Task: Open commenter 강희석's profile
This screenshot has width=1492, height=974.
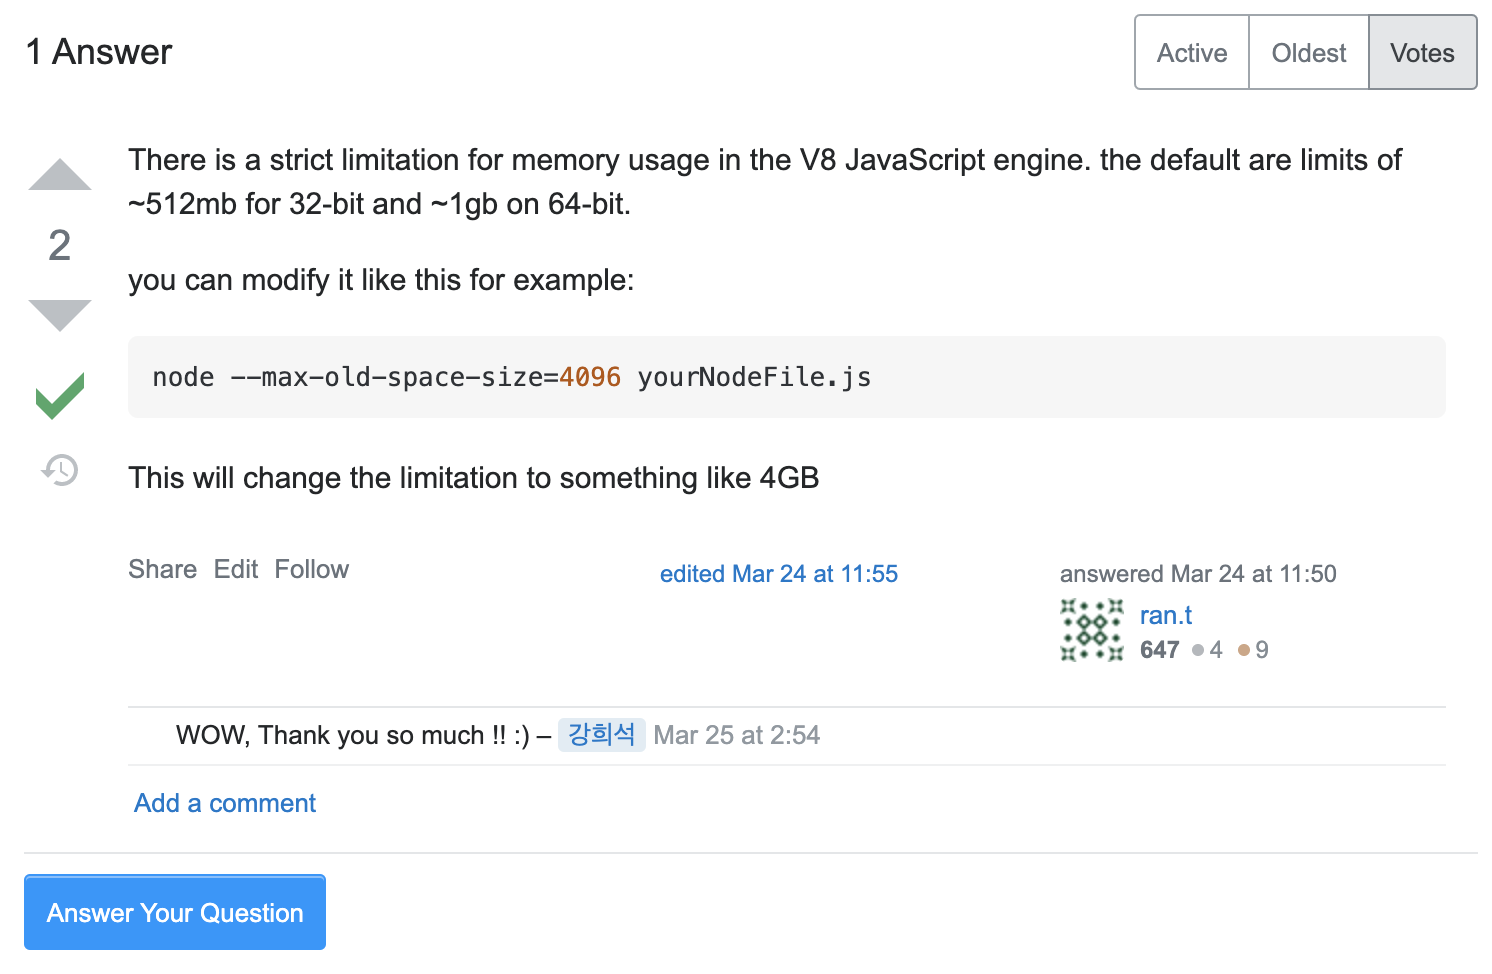Action: tap(601, 735)
